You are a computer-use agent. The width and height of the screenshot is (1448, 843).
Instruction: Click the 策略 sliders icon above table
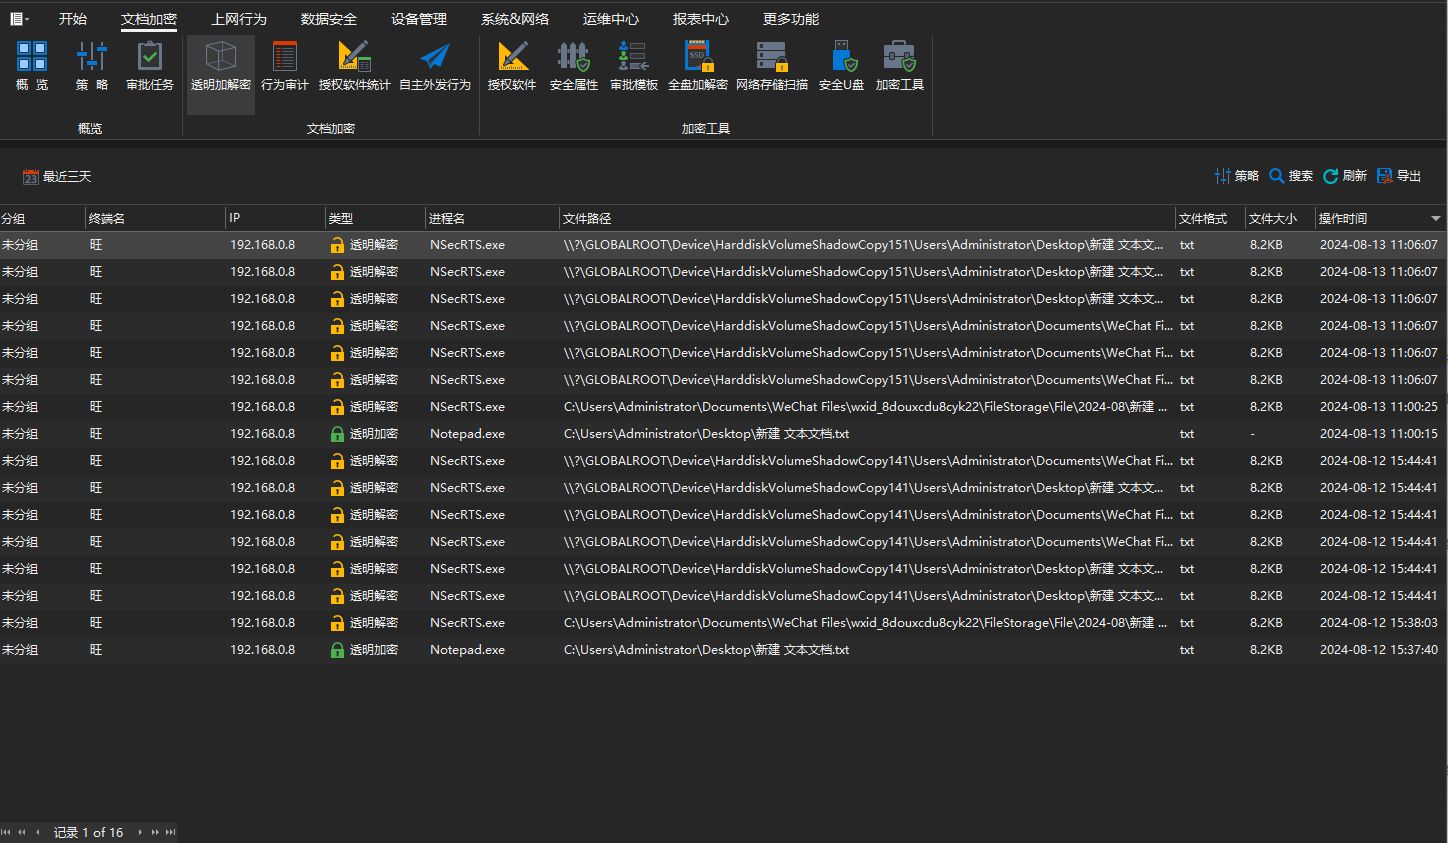[x=1222, y=176]
